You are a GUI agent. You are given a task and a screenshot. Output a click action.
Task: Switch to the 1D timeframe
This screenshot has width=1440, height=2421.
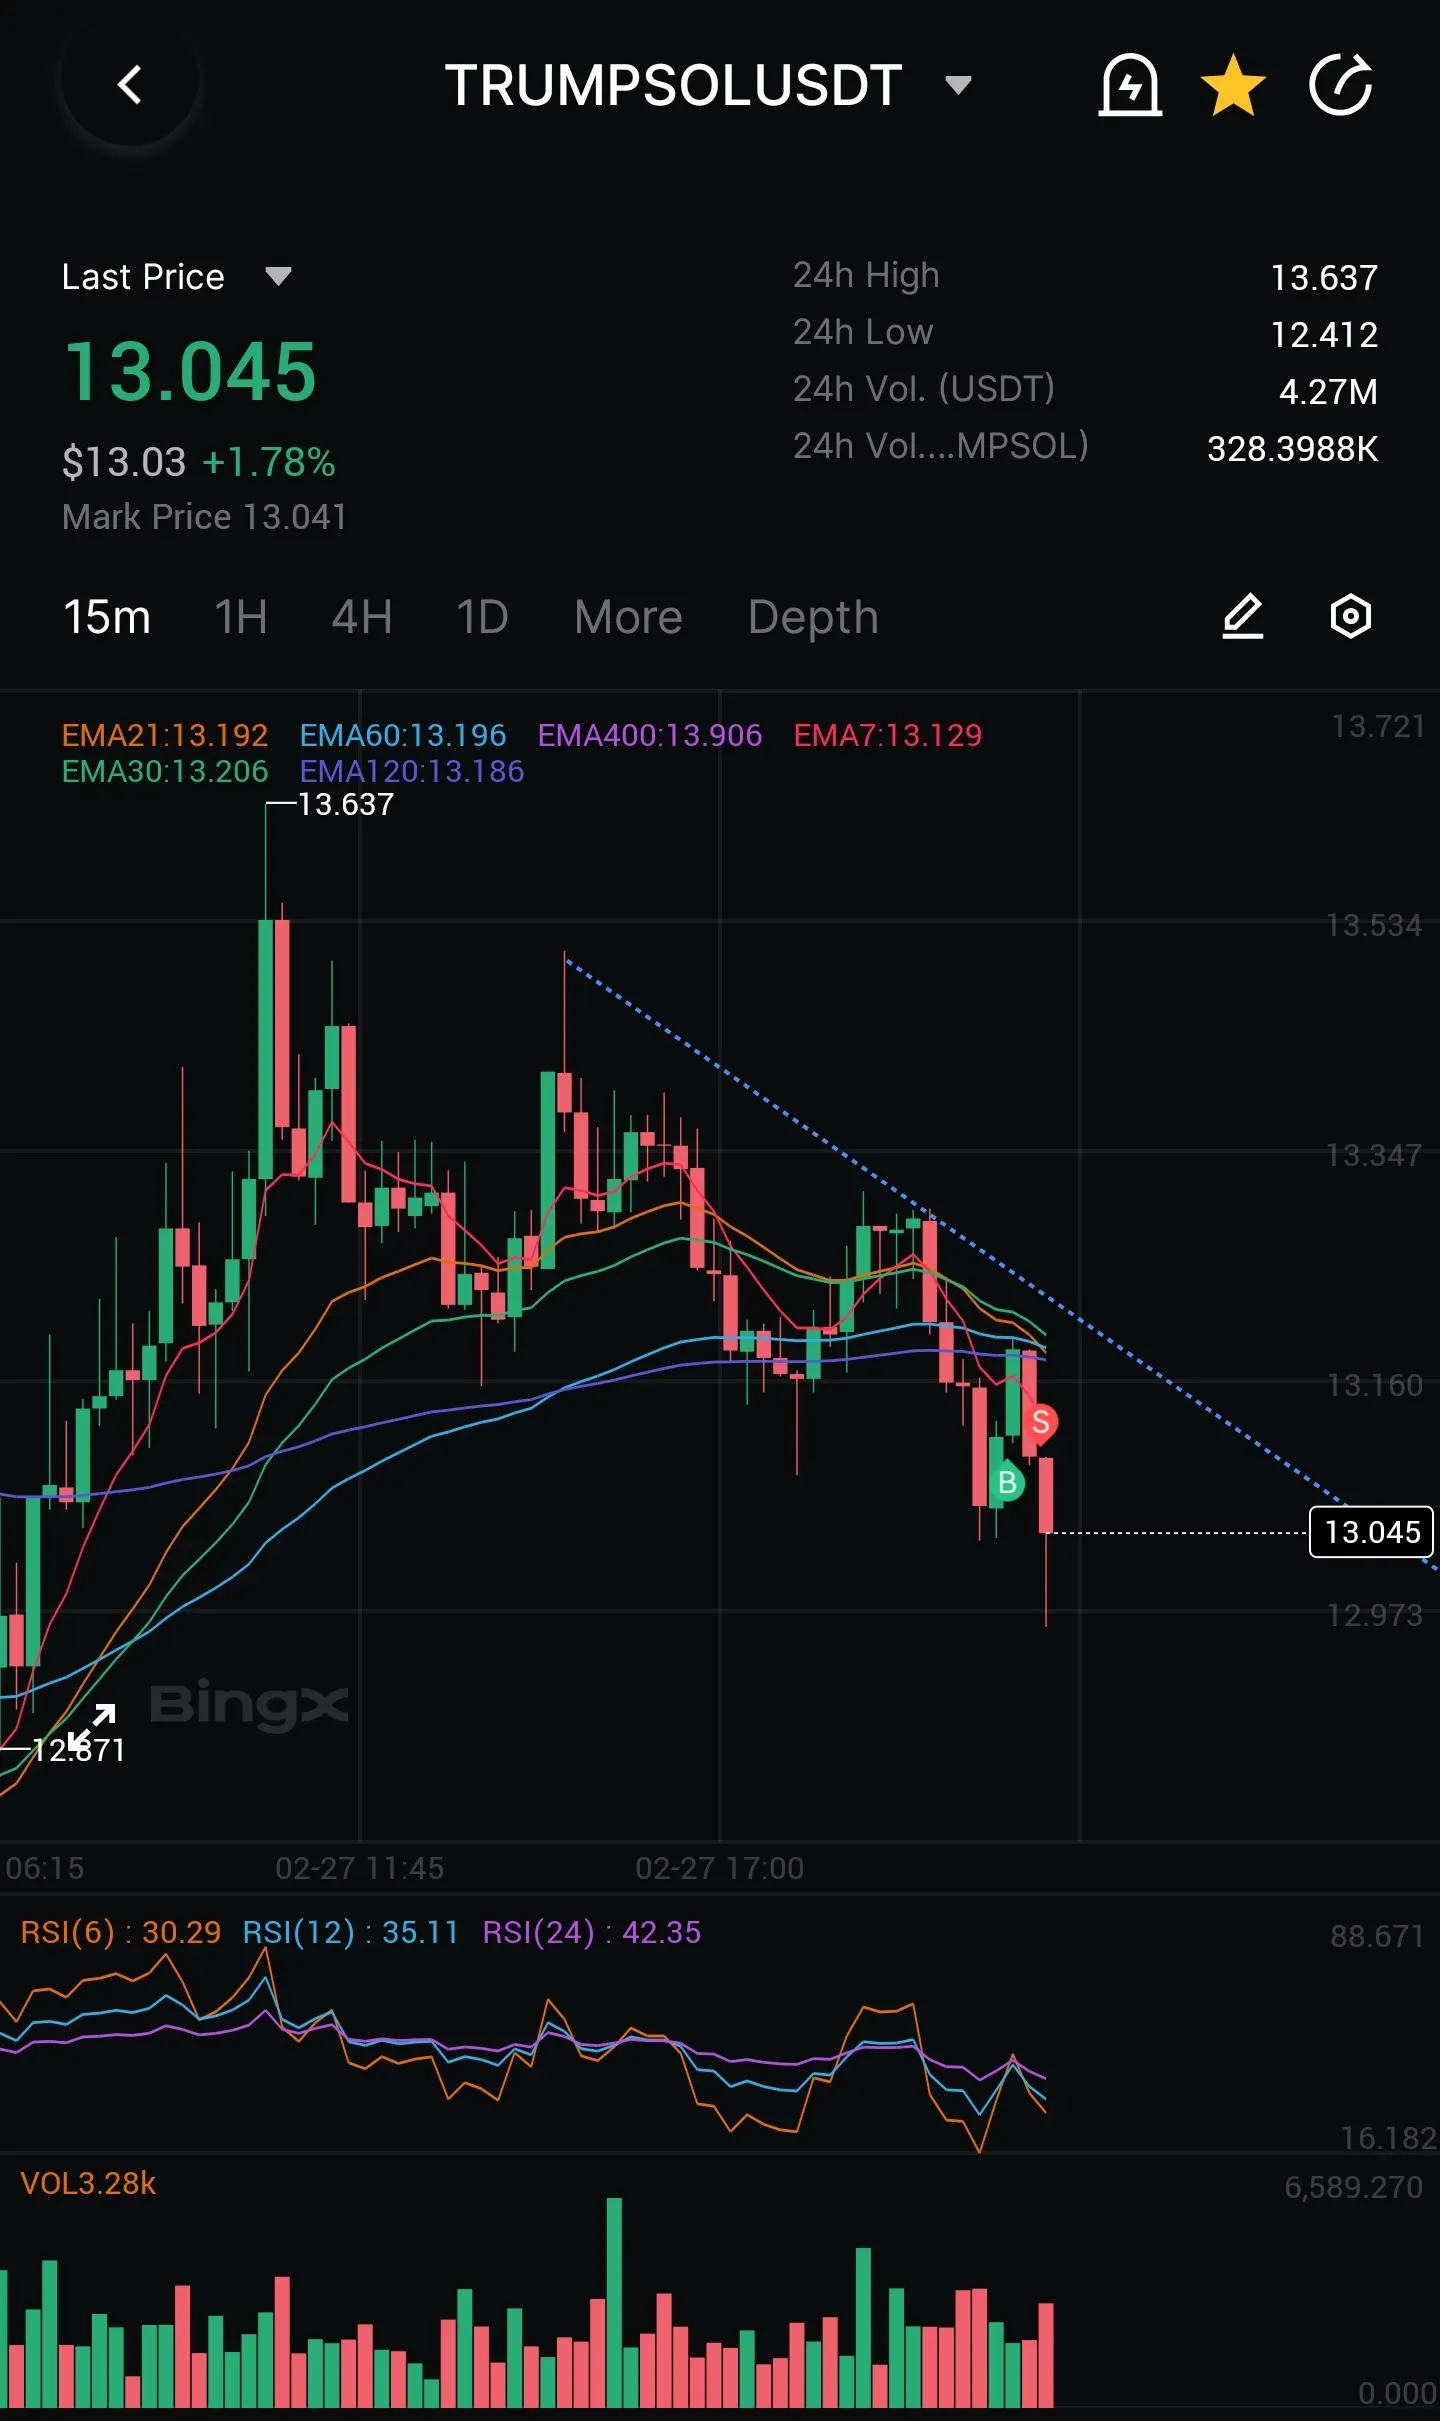pos(483,617)
